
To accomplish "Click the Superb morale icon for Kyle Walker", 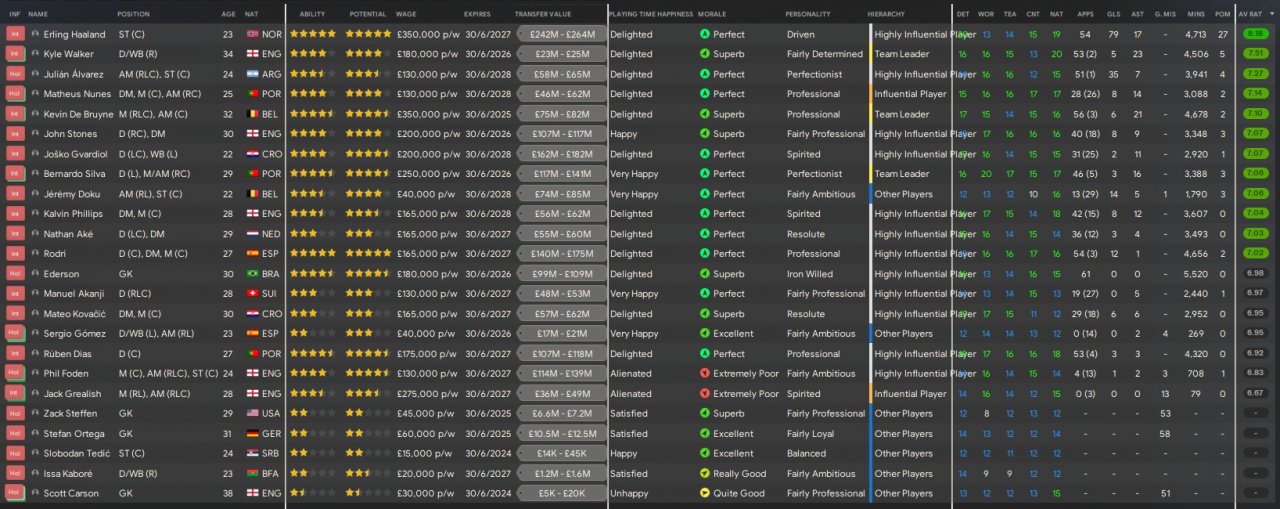I will [704, 54].
